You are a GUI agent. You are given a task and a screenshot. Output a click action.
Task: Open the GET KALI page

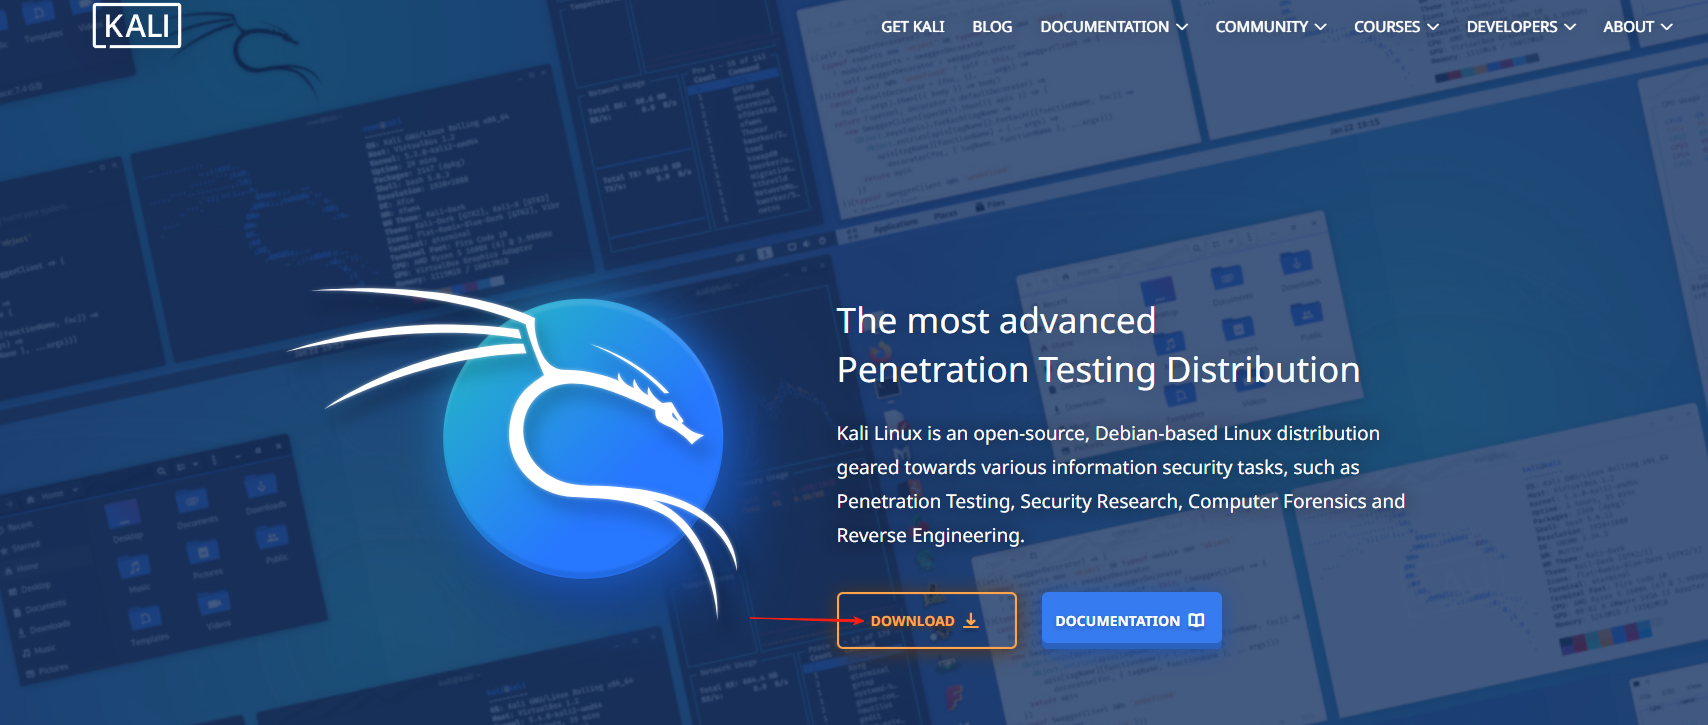[x=912, y=27]
